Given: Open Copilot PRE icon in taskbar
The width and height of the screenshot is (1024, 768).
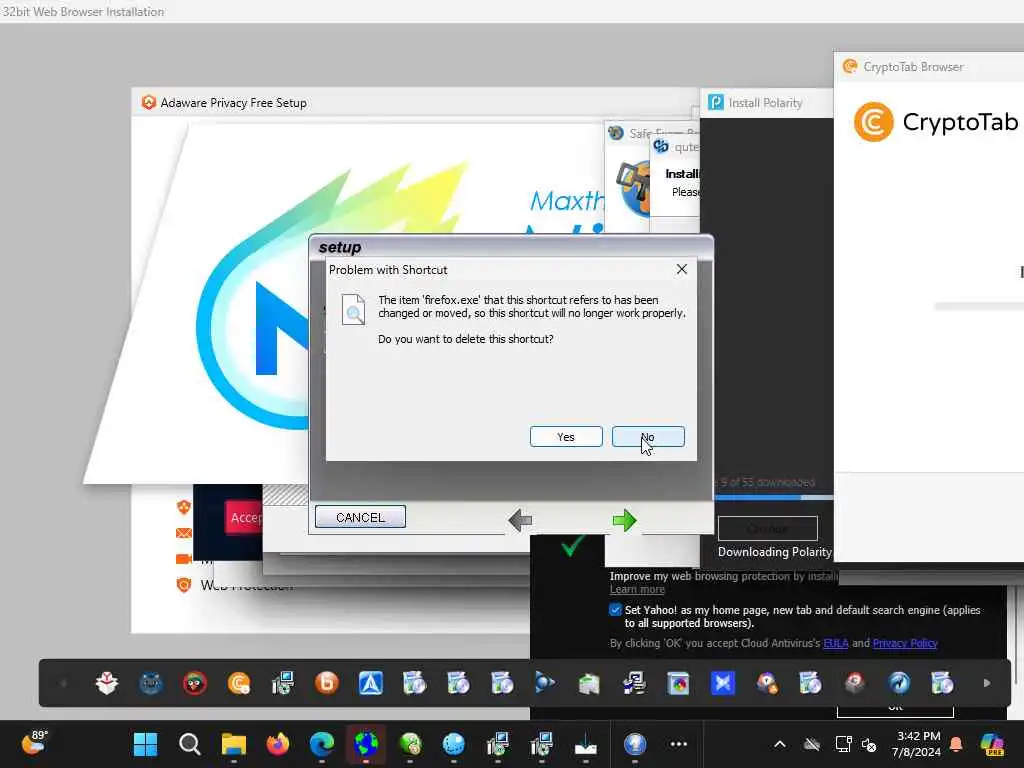Looking at the screenshot, I should tap(992, 744).
